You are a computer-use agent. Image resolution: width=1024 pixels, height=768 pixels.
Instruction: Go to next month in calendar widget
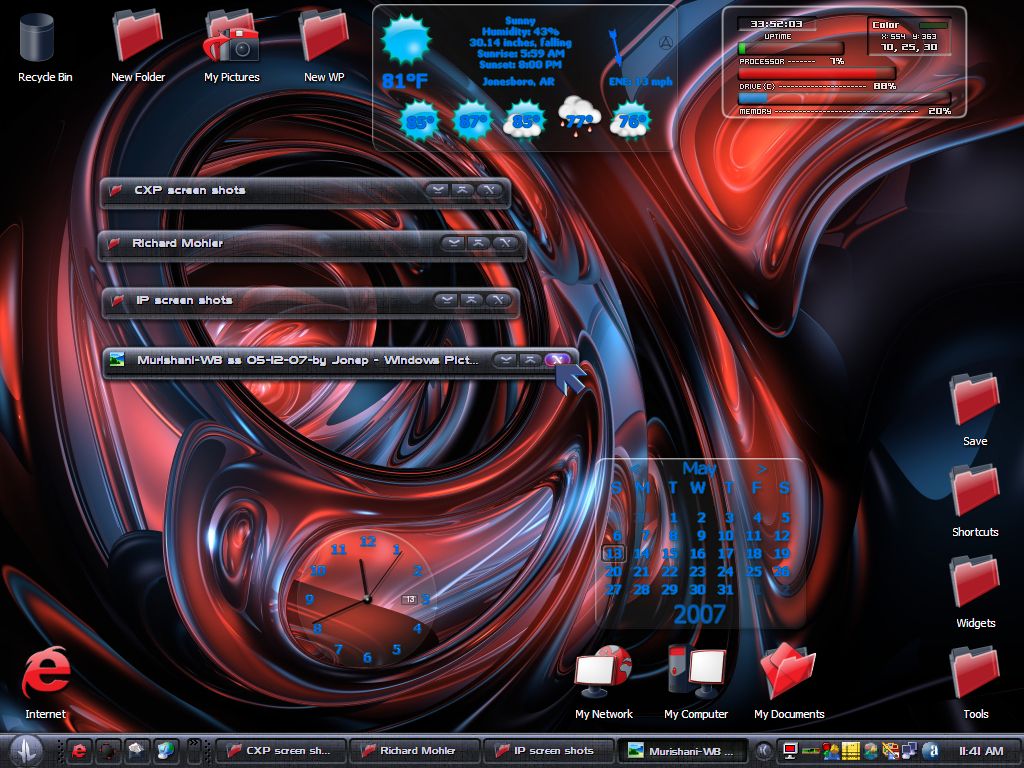tap(761, 468)
